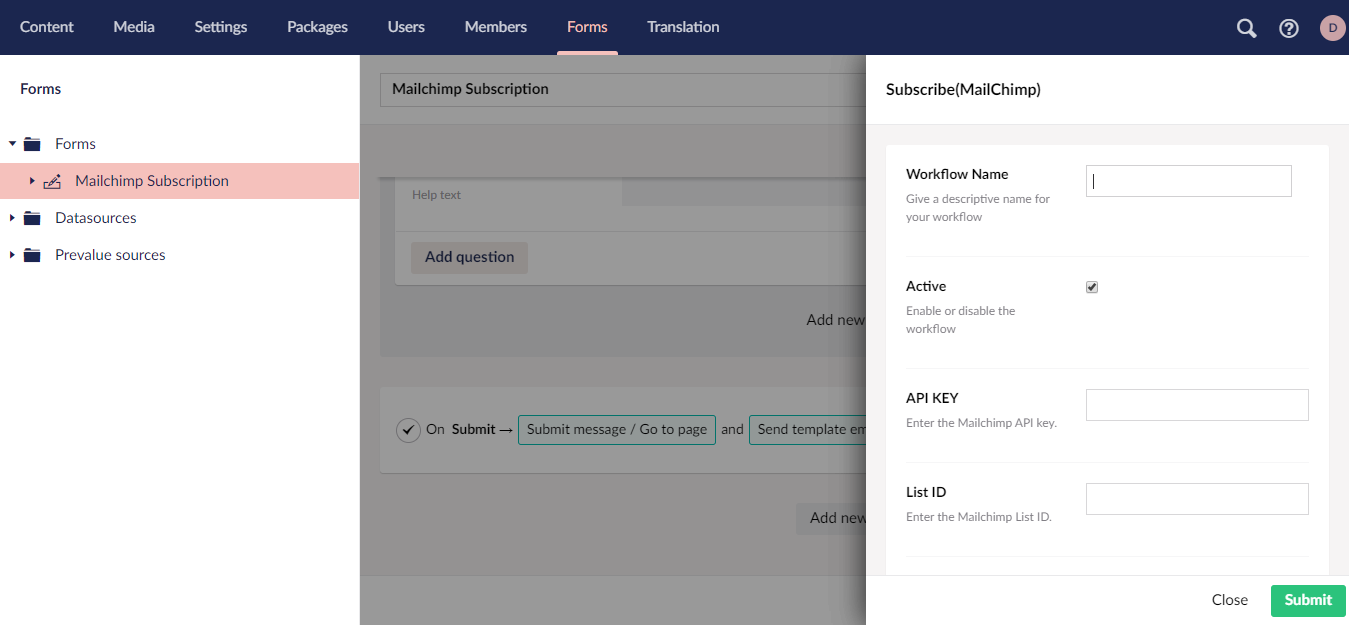1349x625 pixels.
Task: Open the Send template email workflow
Action: [808, 429]
